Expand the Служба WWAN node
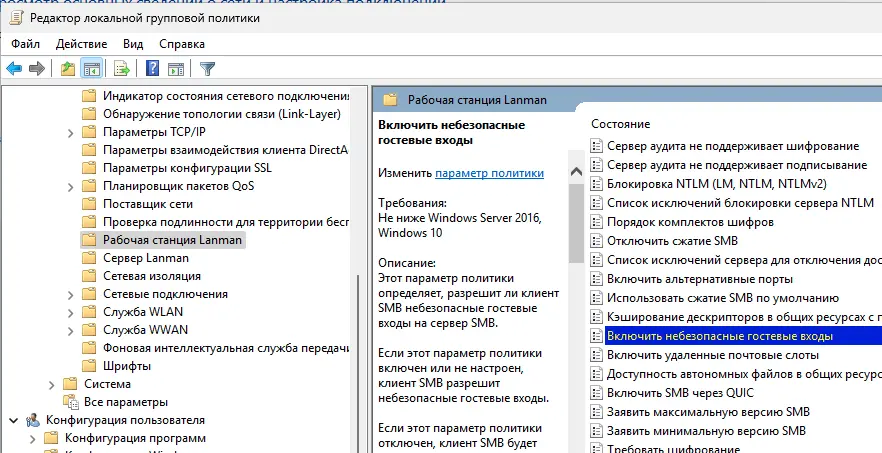882x453 pixels. point(70,331)
